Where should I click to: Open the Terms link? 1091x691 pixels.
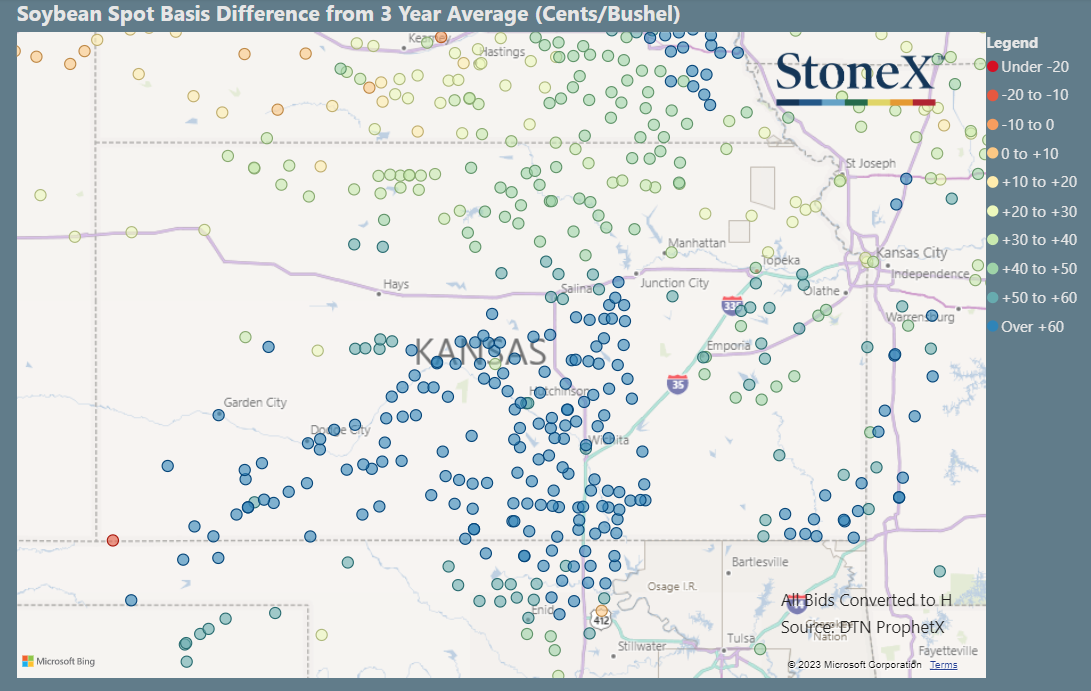pyautogui.click(x=944, y=664)
